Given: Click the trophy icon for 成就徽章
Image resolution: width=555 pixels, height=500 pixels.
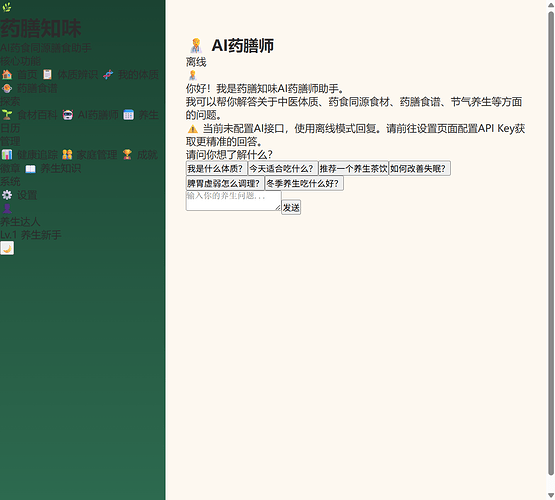Looking at the screenshot, I should [127, 155].
